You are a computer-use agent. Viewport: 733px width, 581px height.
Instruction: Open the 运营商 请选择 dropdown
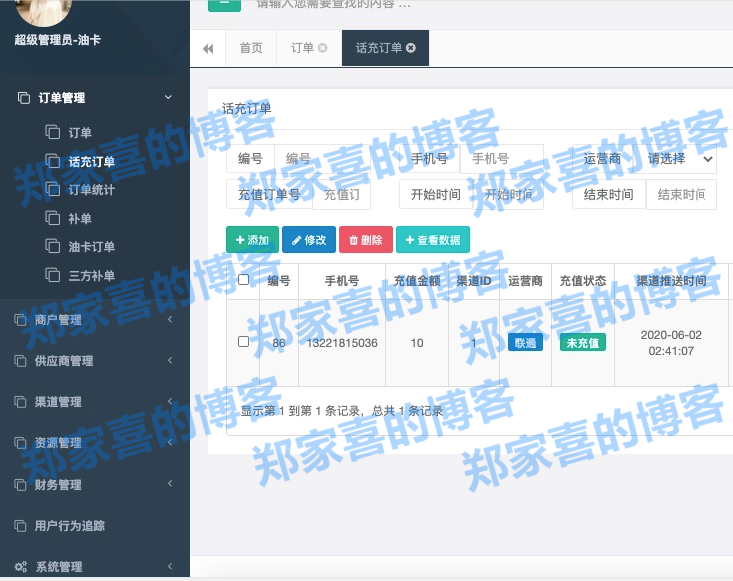(x=676, y=159)
